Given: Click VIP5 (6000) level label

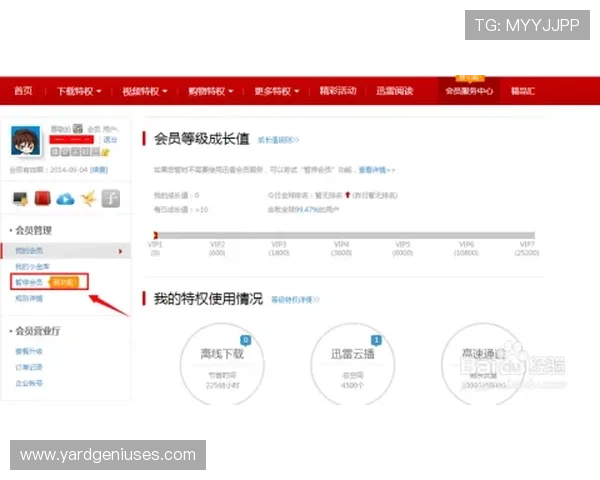Looking at the screenshot, I should (x=403, y=248).
